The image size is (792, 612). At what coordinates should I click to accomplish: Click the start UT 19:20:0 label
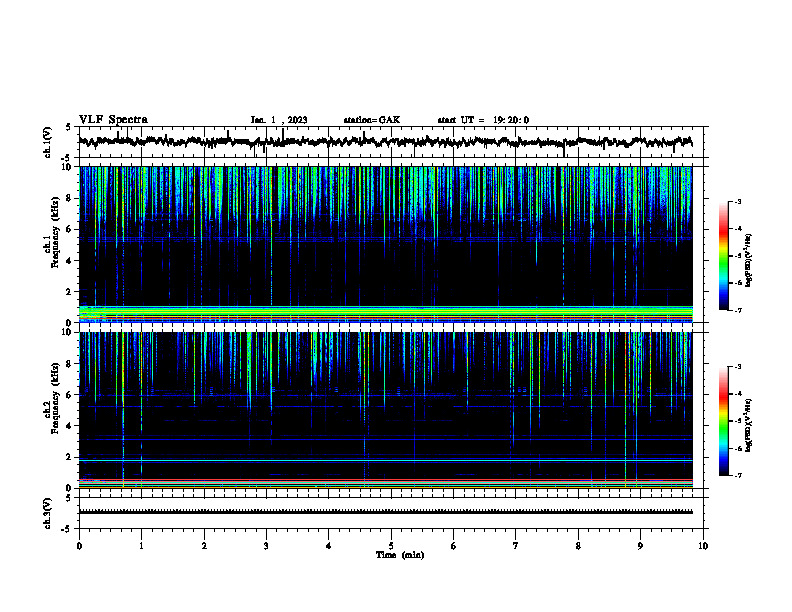pyautogui.click(x=483, y=120)
